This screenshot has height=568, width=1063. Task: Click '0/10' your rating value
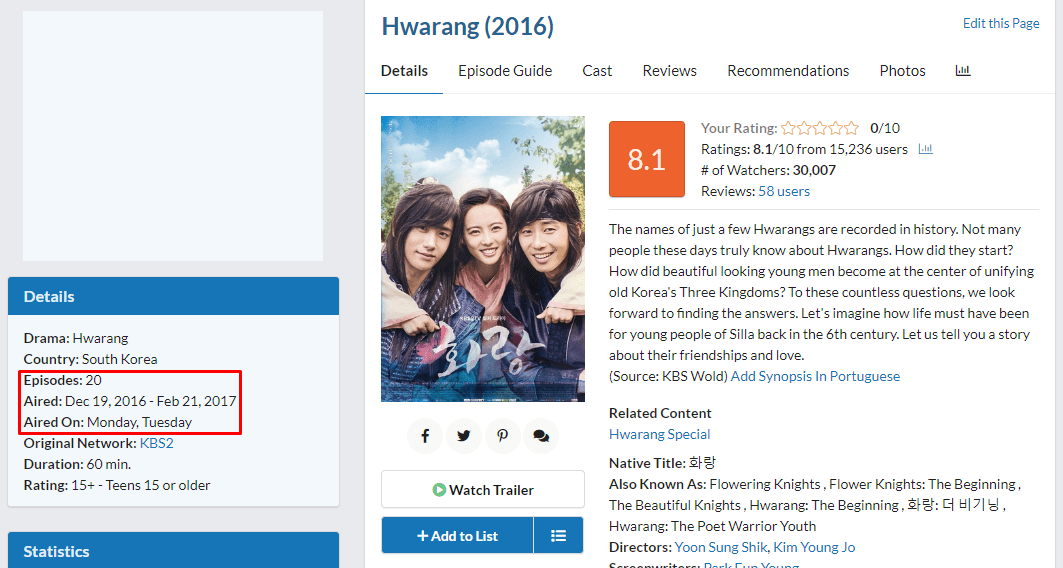coord(885,128)
